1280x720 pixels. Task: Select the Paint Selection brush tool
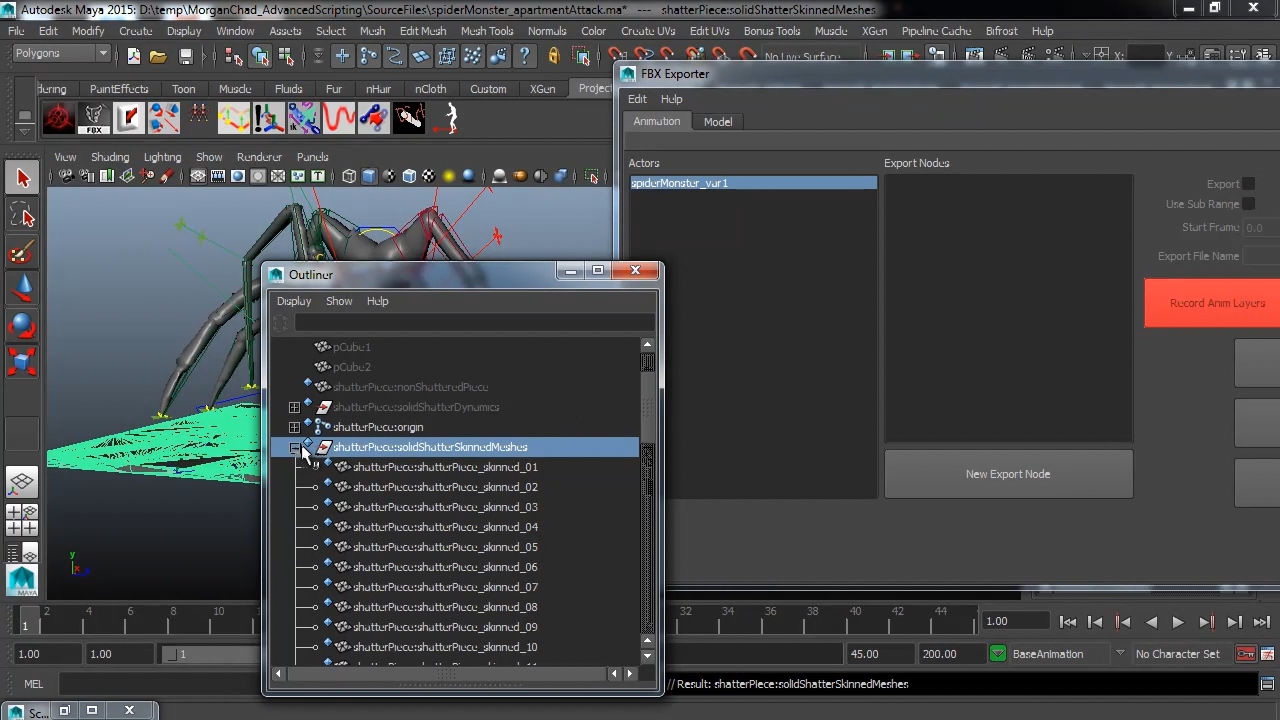(x=22, y=252)
